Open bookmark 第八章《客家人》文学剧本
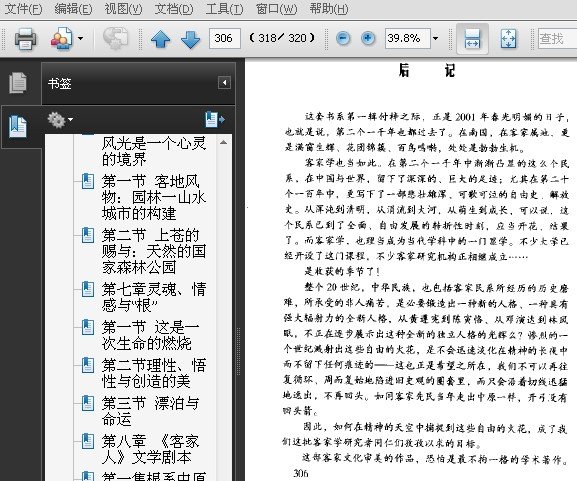 click(151, 449)
